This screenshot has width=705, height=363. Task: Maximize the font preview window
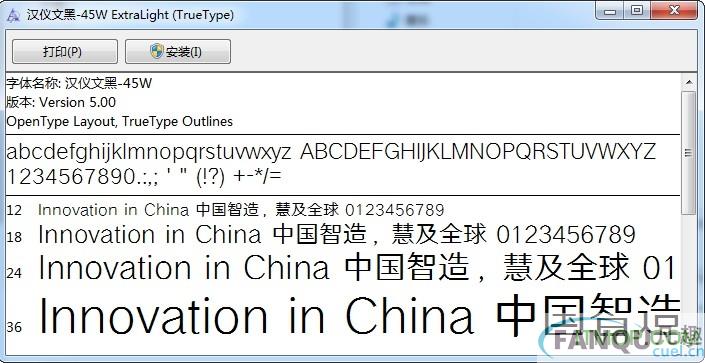tap(637, 10)
